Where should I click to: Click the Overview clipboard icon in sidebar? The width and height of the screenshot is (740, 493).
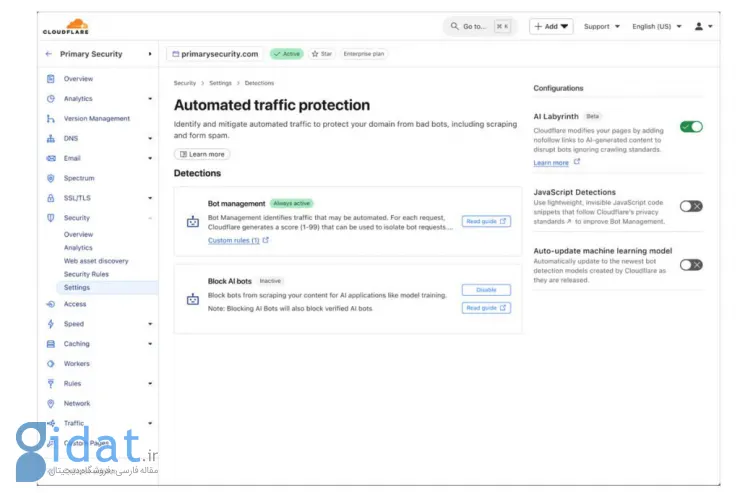click(50, 79)
